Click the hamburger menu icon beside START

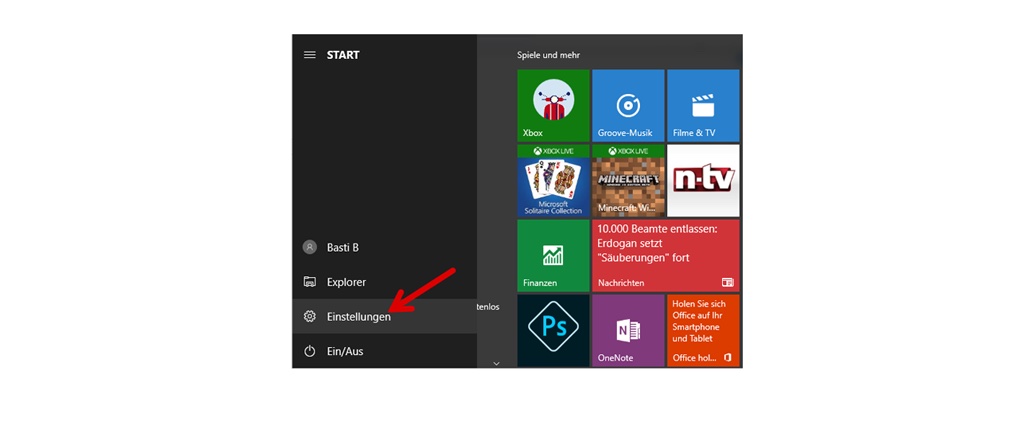(309, 55)
